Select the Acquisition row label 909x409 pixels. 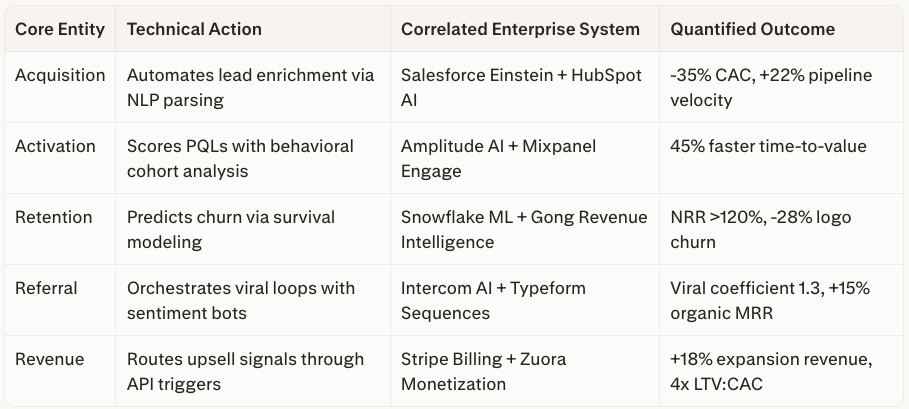[x=59, y=75]
